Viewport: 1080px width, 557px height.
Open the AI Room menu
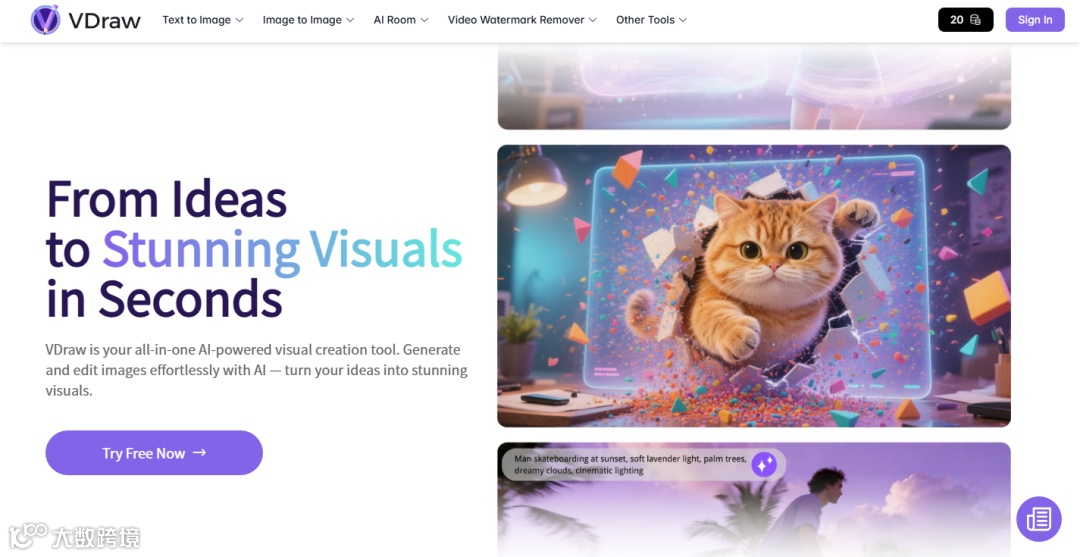[x=401, y=20]
